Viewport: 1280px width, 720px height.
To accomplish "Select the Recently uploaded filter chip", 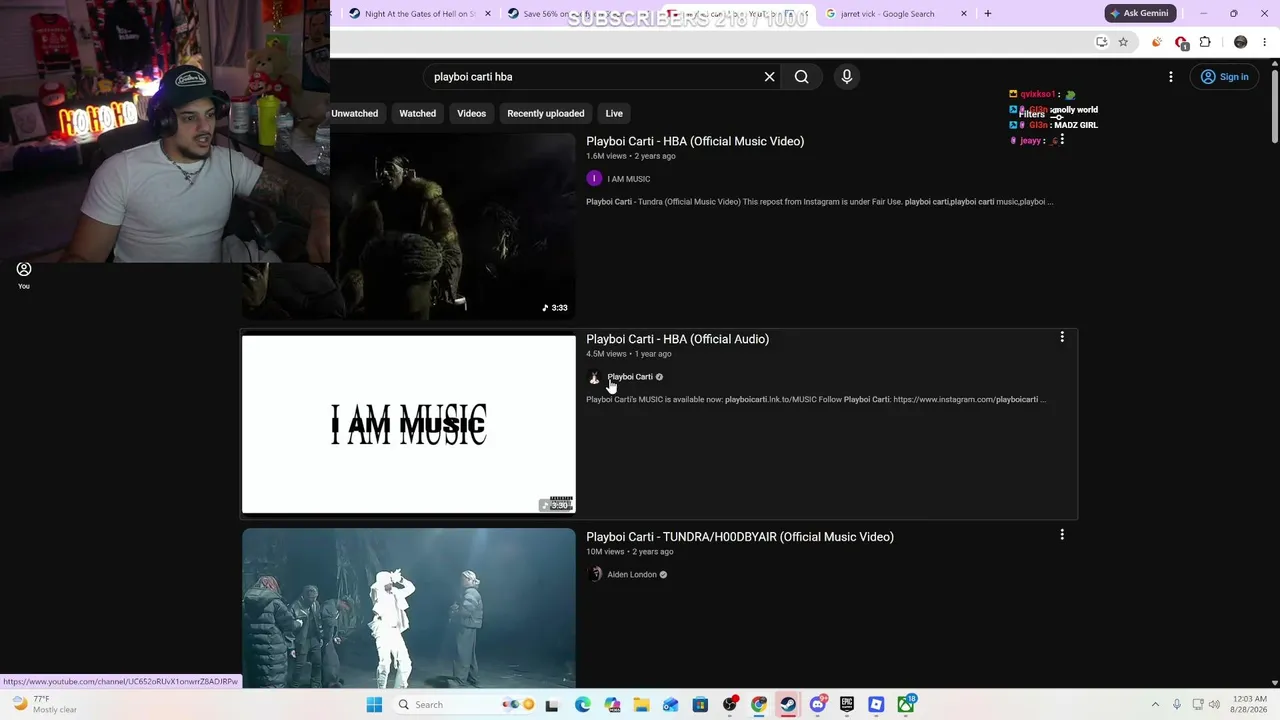I will 546,113.
